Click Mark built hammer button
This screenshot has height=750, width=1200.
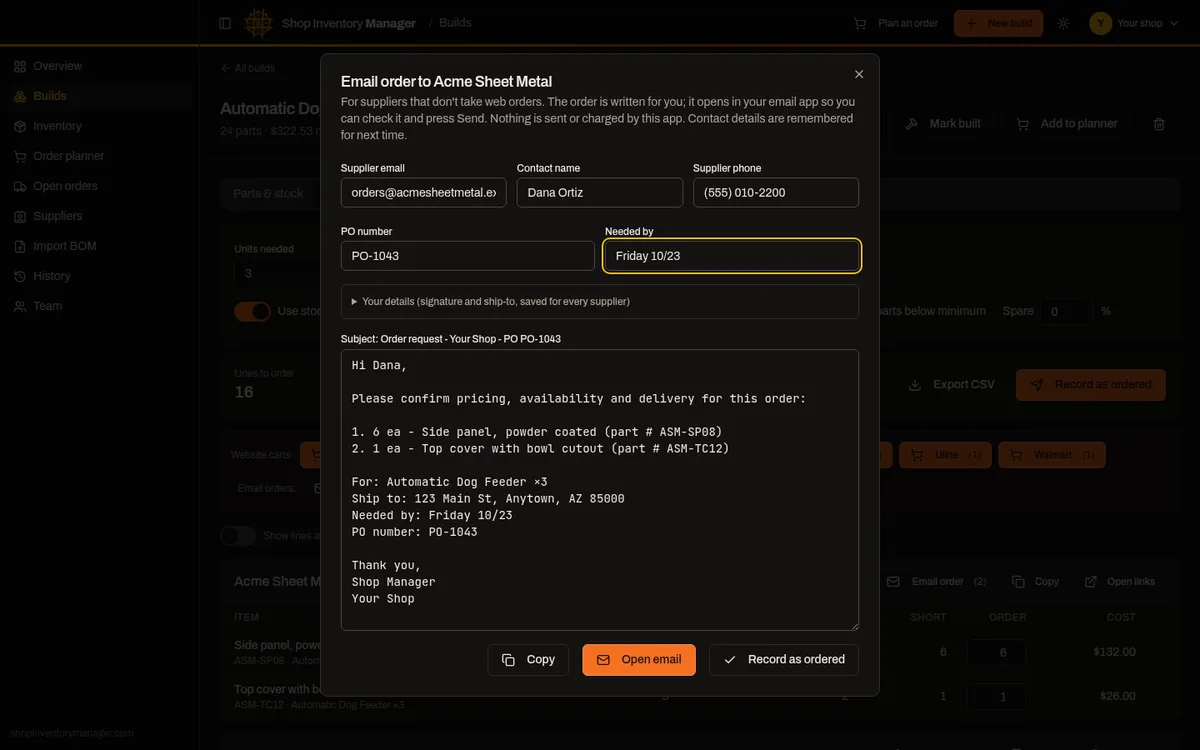coord(943,124)
